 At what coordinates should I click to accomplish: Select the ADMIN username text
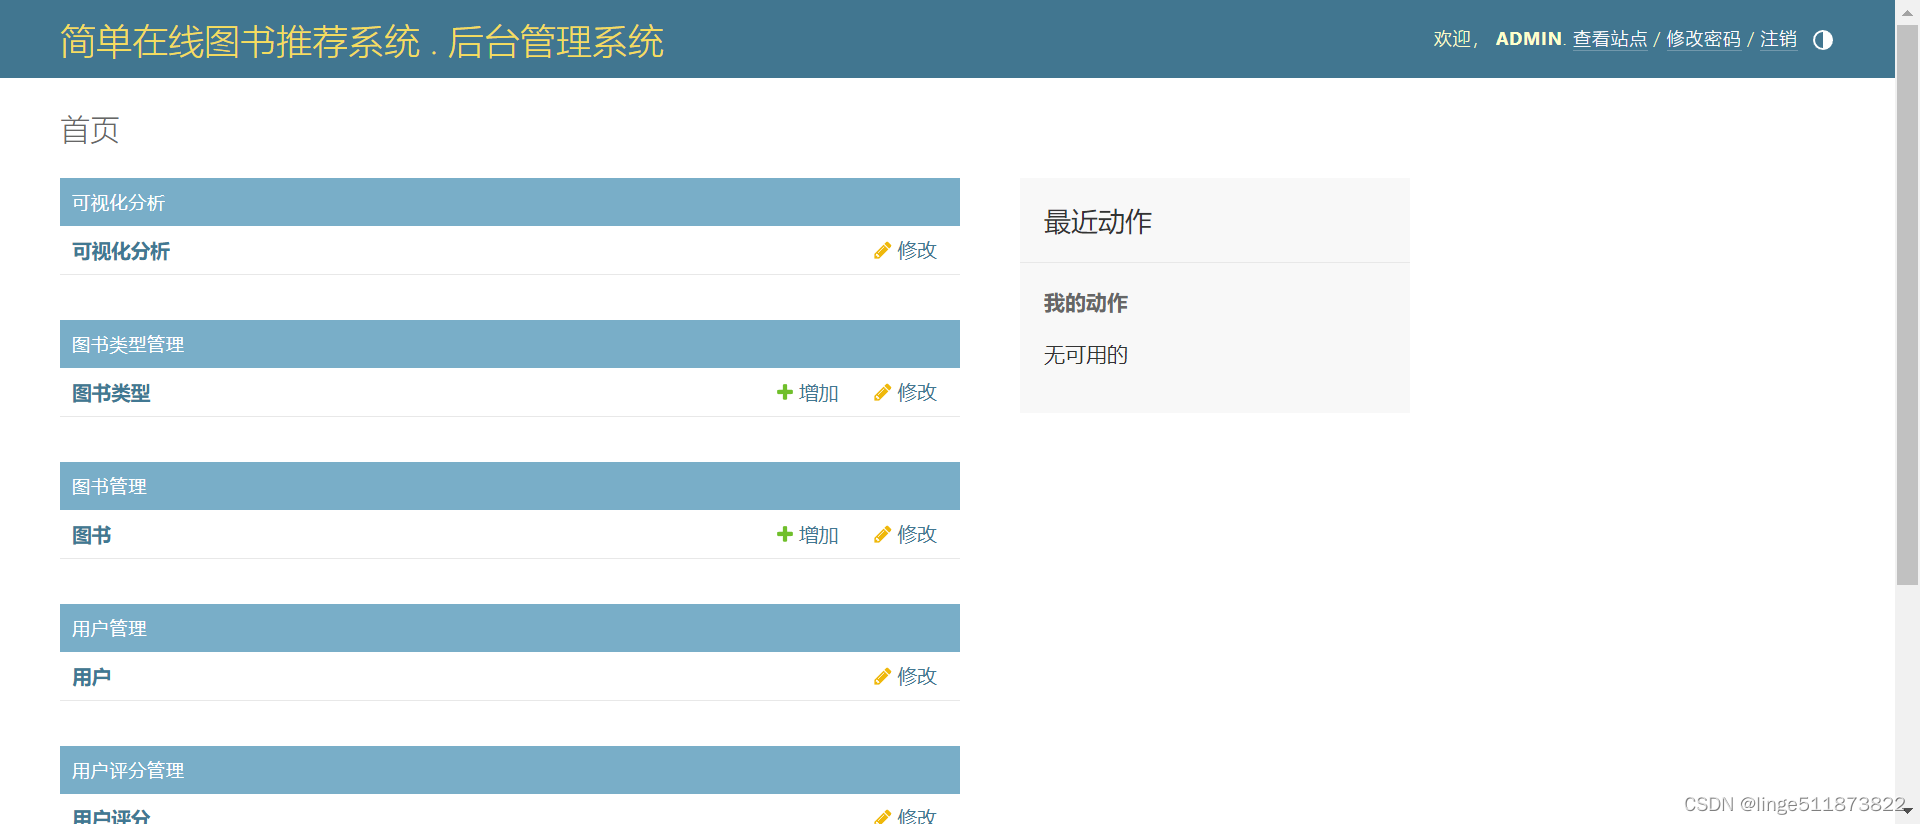coord(1528,39)
